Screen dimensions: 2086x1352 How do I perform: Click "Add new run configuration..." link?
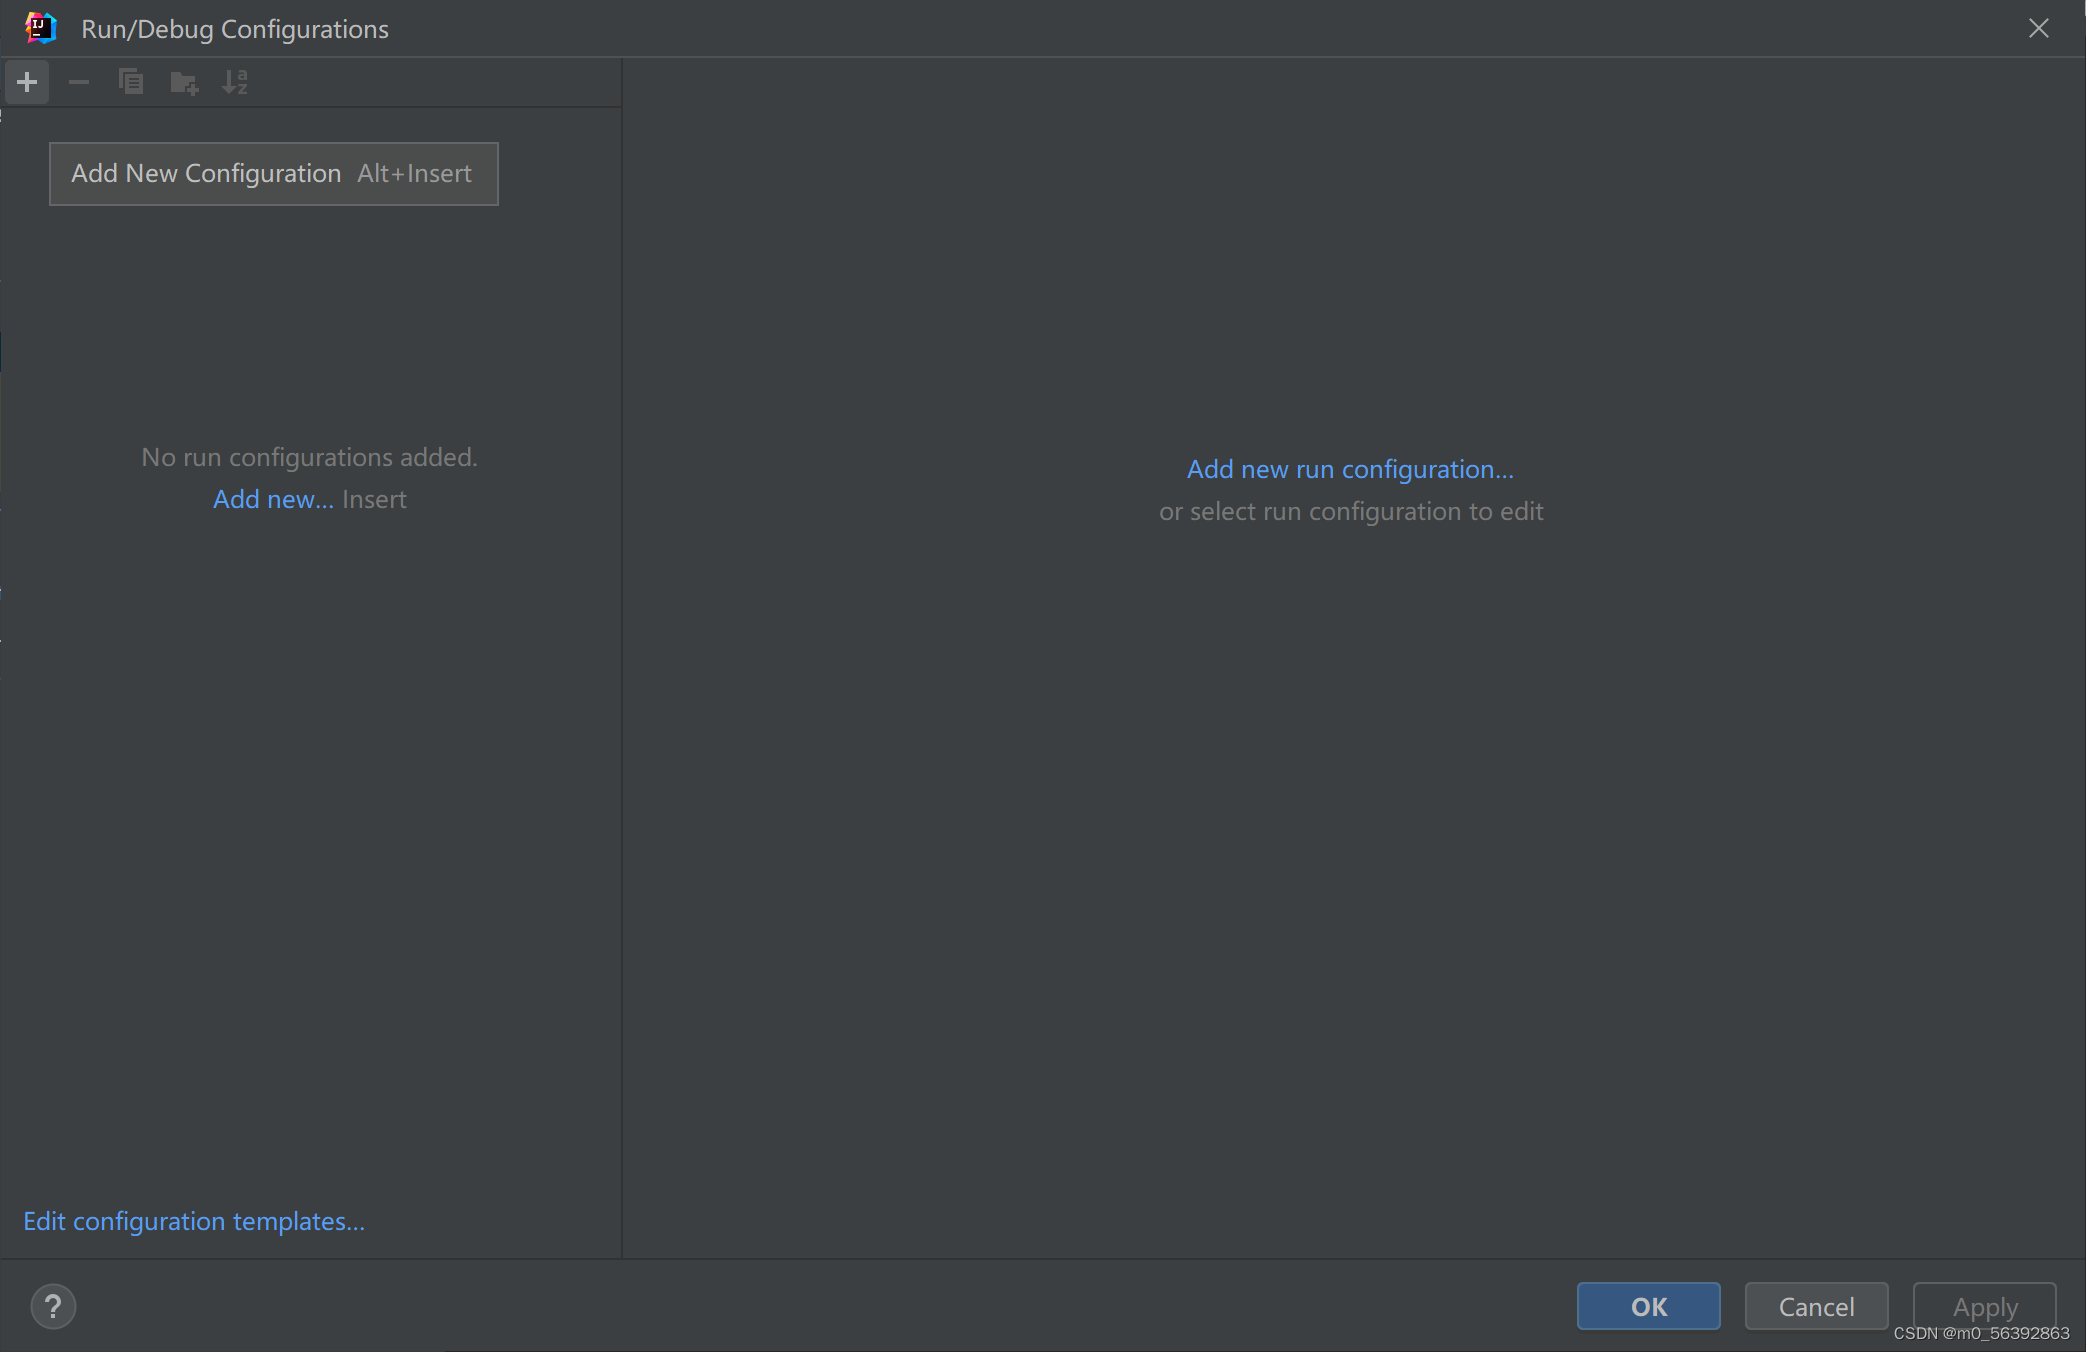point(1350,469)
